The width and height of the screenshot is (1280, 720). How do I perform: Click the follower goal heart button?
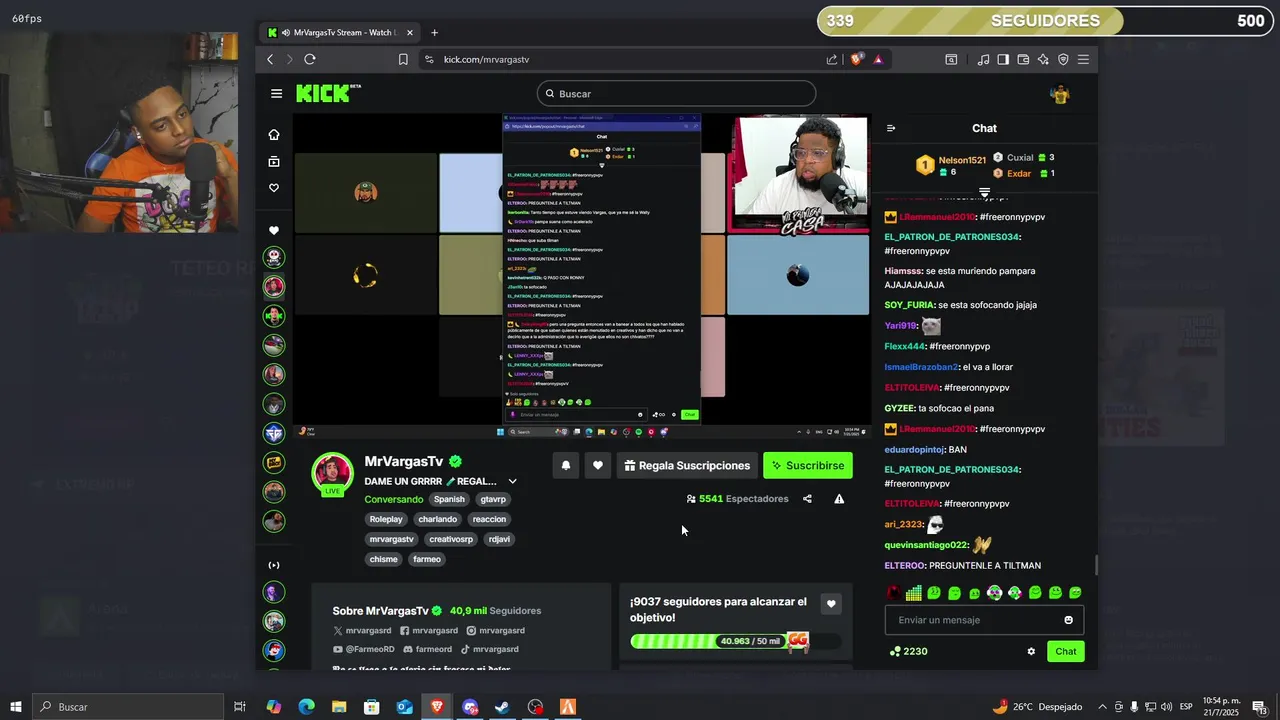coord(831,604)
